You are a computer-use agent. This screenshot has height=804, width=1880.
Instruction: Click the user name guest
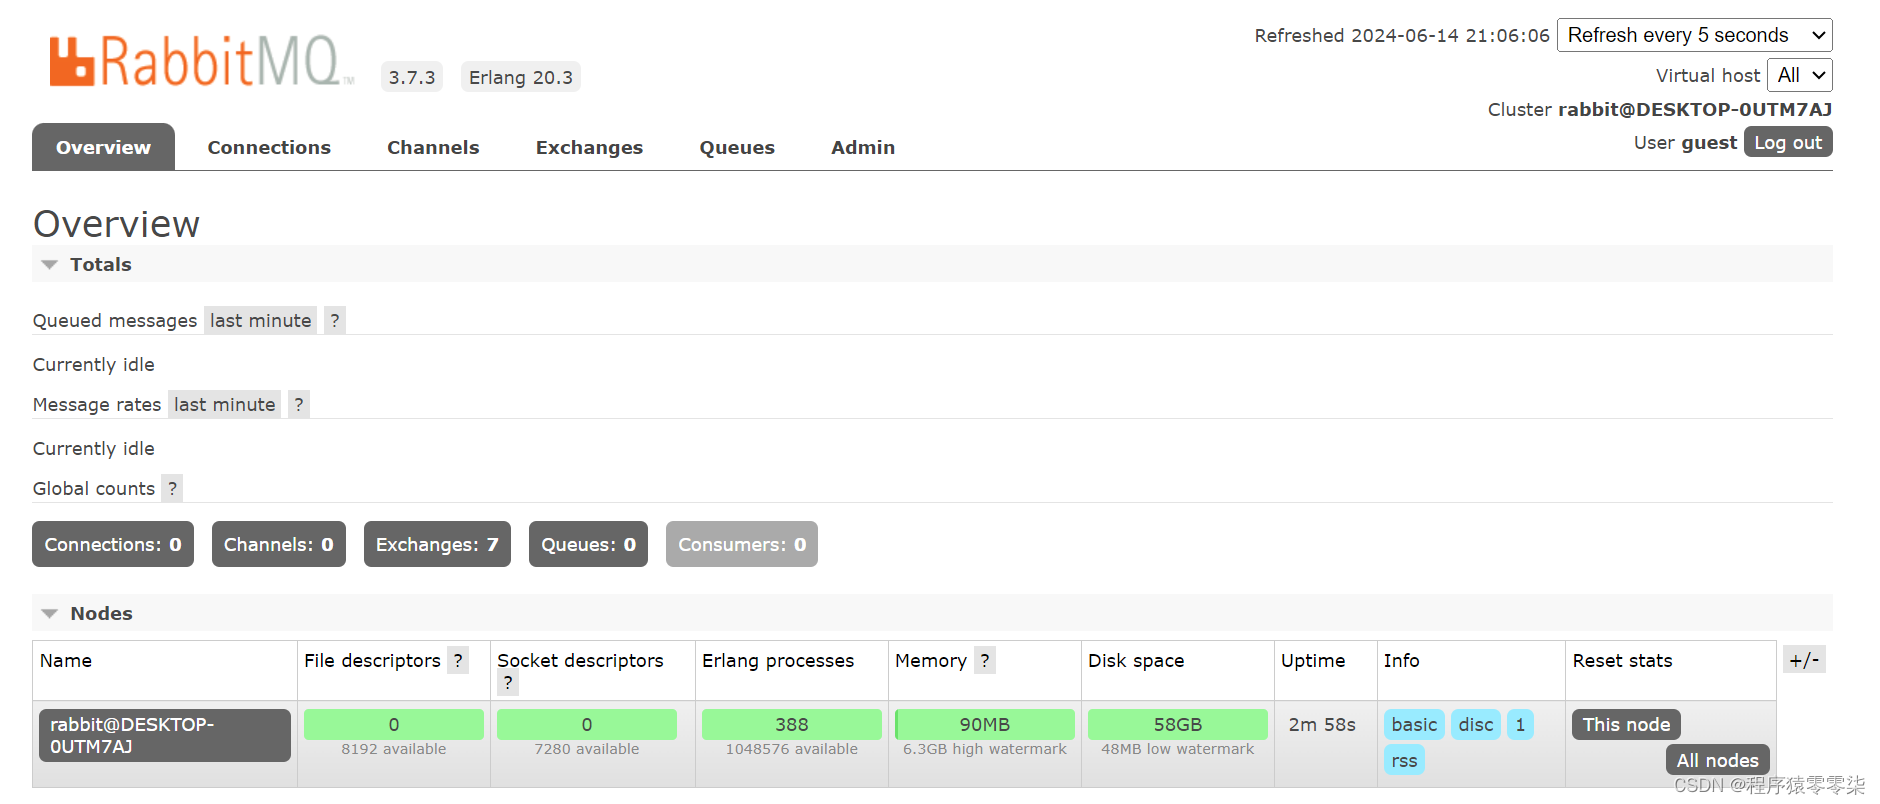tap(1709, 142)
